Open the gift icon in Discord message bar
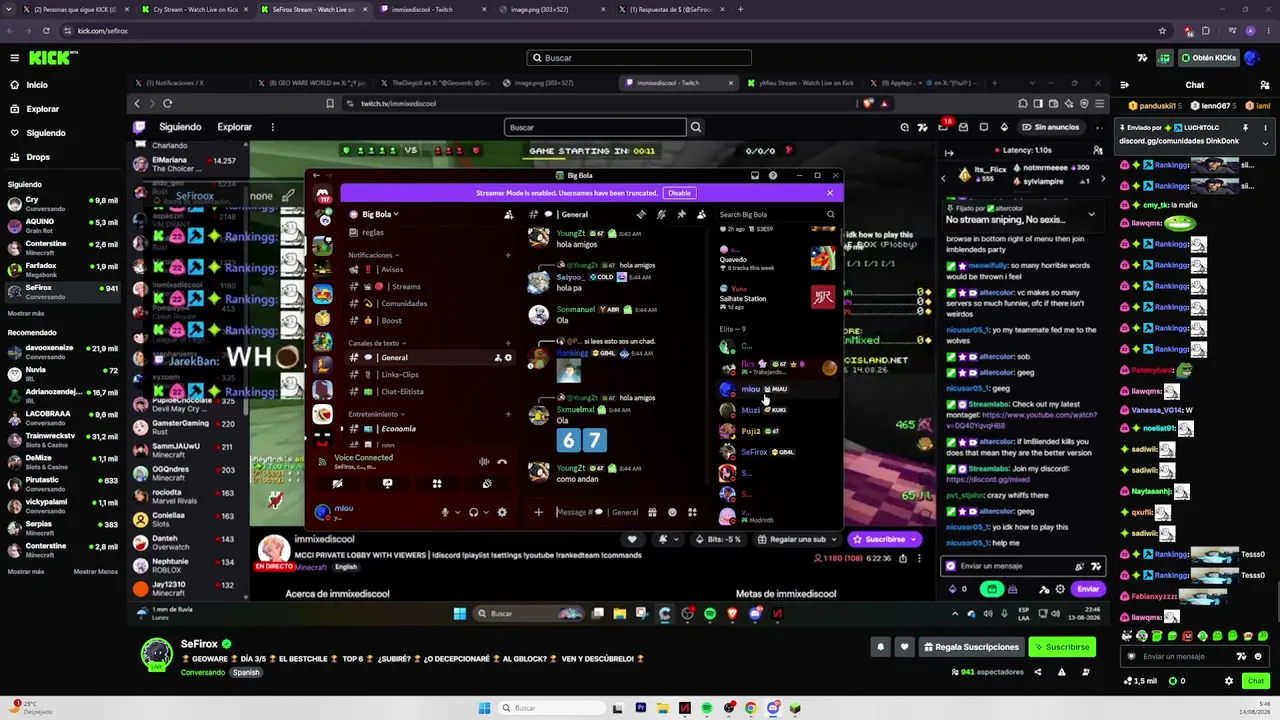The height and width of the screenshot is (720, 1280). tap(652, 513)
